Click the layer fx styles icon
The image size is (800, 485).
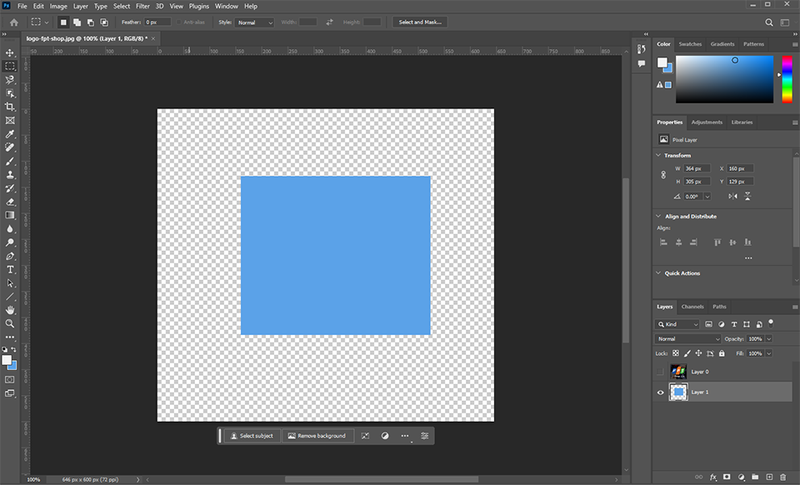click(x=713, y=477)
